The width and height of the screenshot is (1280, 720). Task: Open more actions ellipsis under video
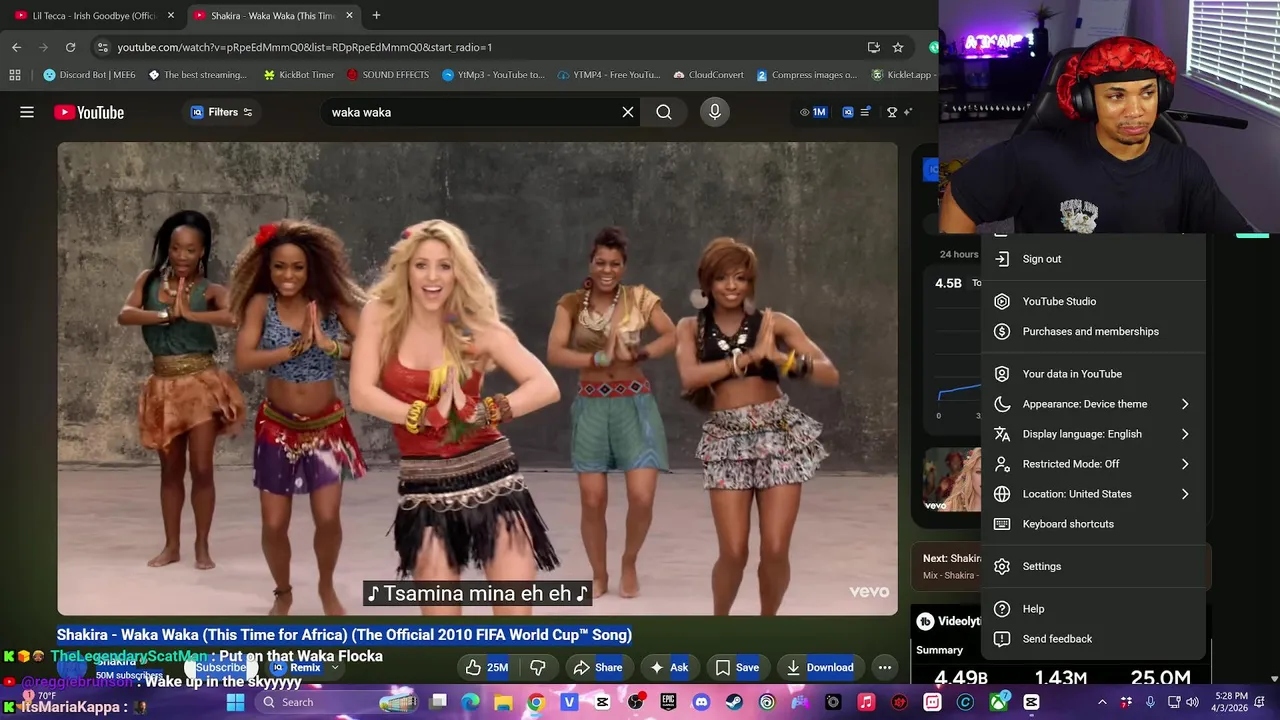[x=885, y=668]
